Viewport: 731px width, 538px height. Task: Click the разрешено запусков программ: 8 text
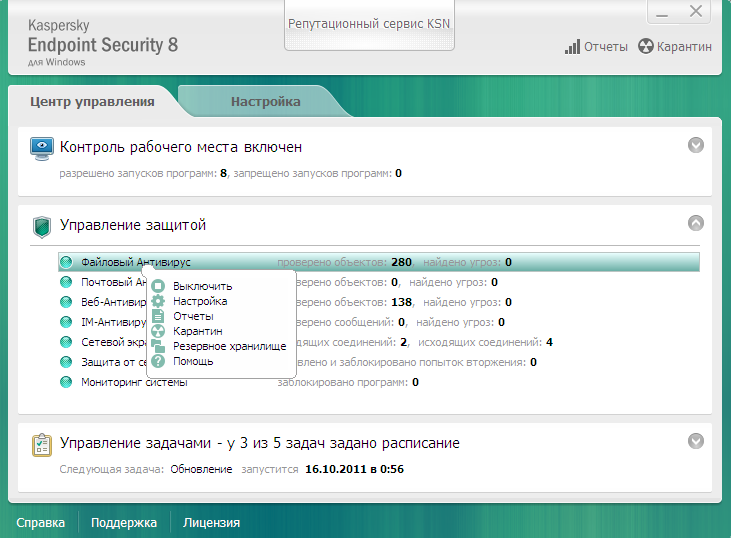pyautogui.click(x=143, y=173)
